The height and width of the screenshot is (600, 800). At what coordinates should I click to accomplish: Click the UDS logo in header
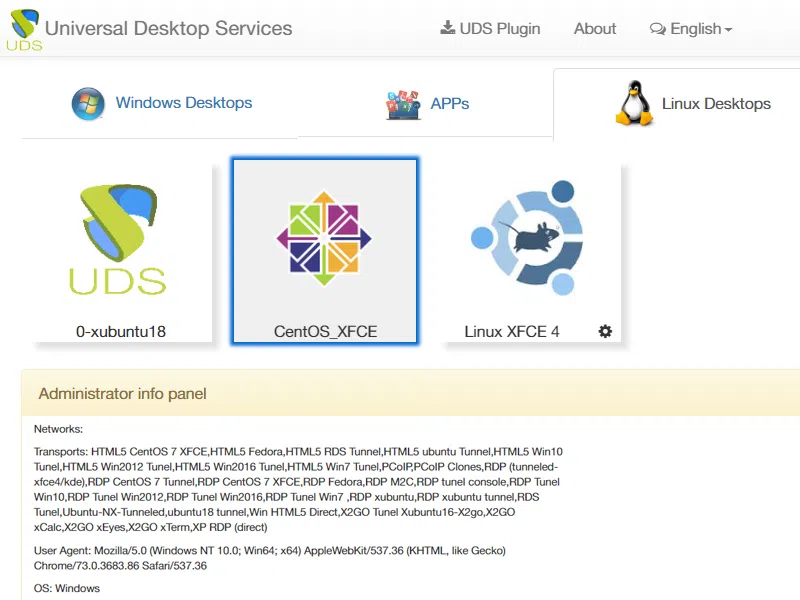24,30
